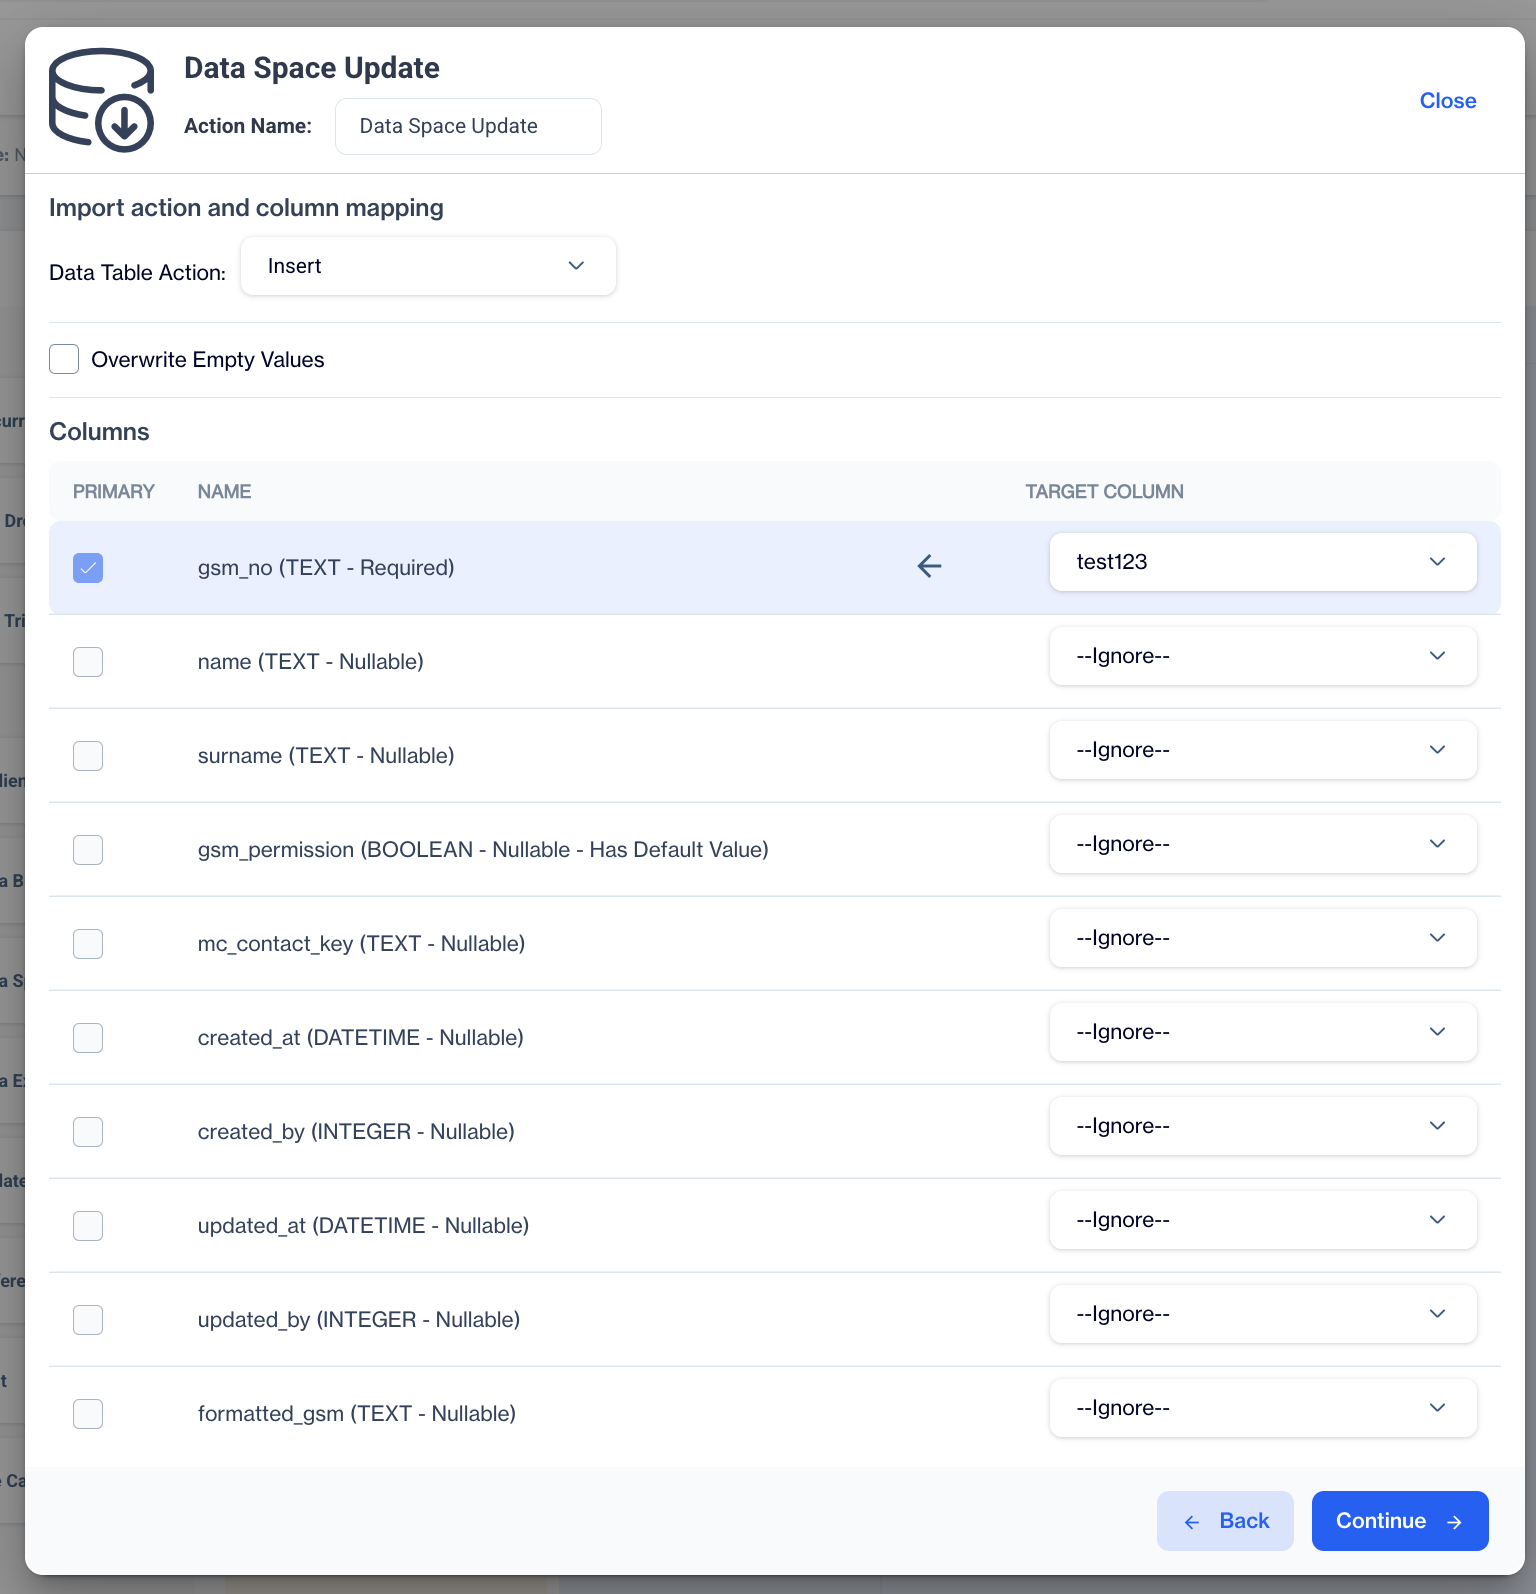Click the database download icon
The image size is (1536, 1594).
coord(102,100)
